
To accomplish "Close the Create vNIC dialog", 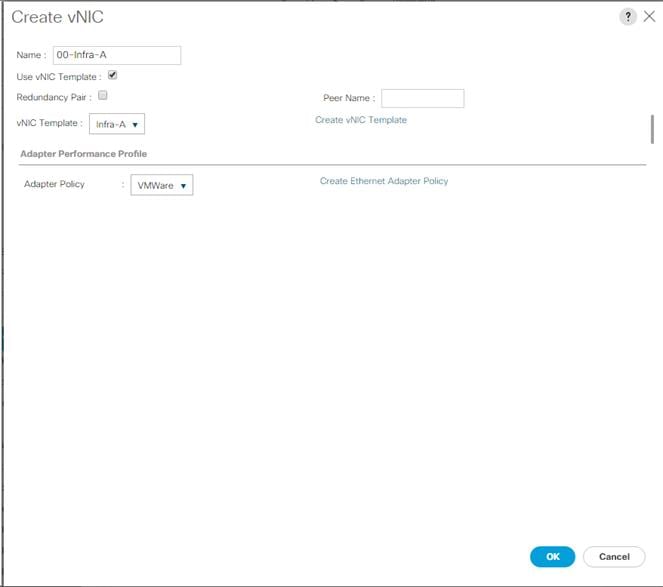I will pyautogui.click(x=649, y=16).
